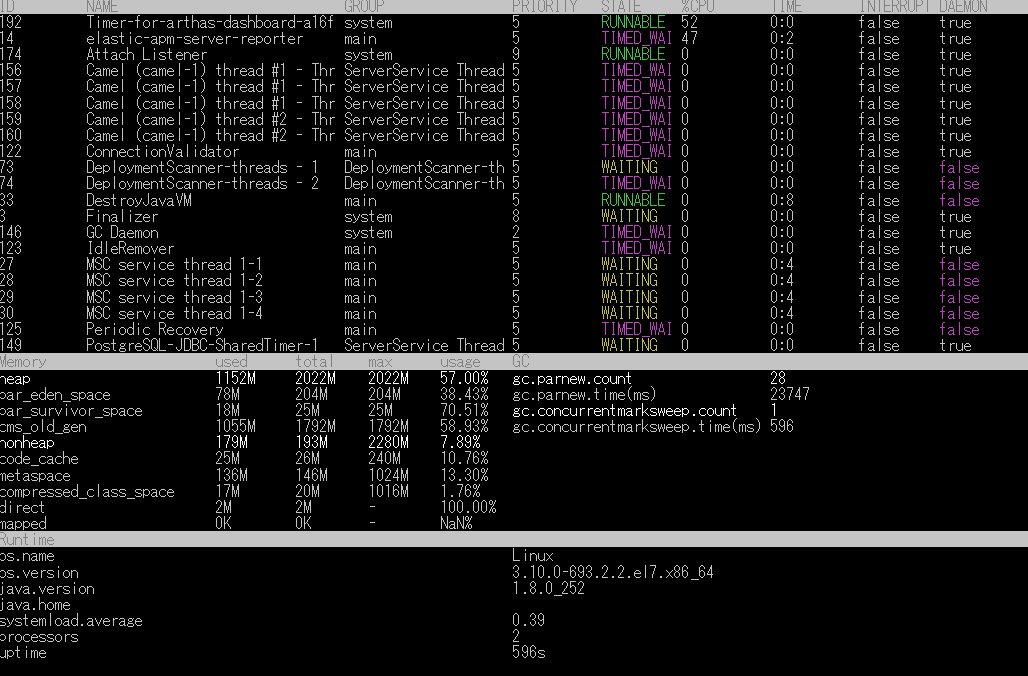Select DeploymentScanner-threads - 1 name

tap(202, 168)
